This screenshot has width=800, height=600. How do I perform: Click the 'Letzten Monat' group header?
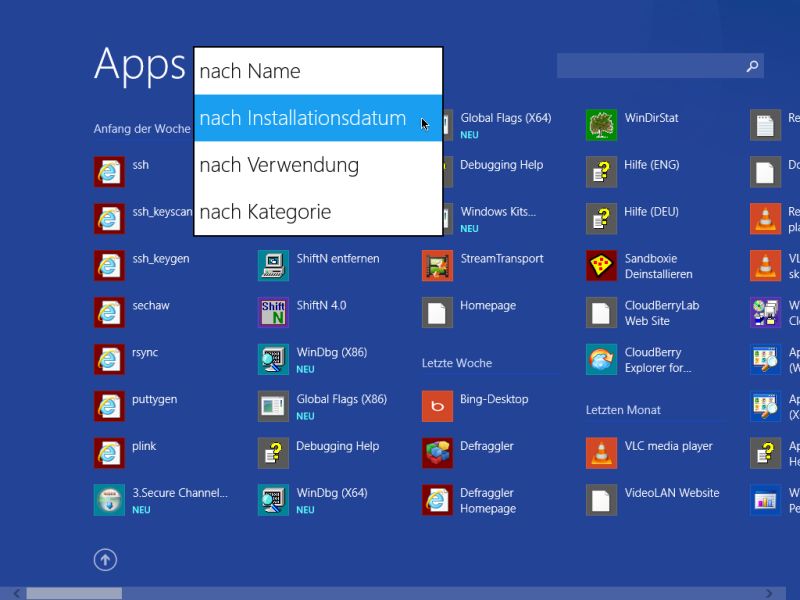[623, 410]
